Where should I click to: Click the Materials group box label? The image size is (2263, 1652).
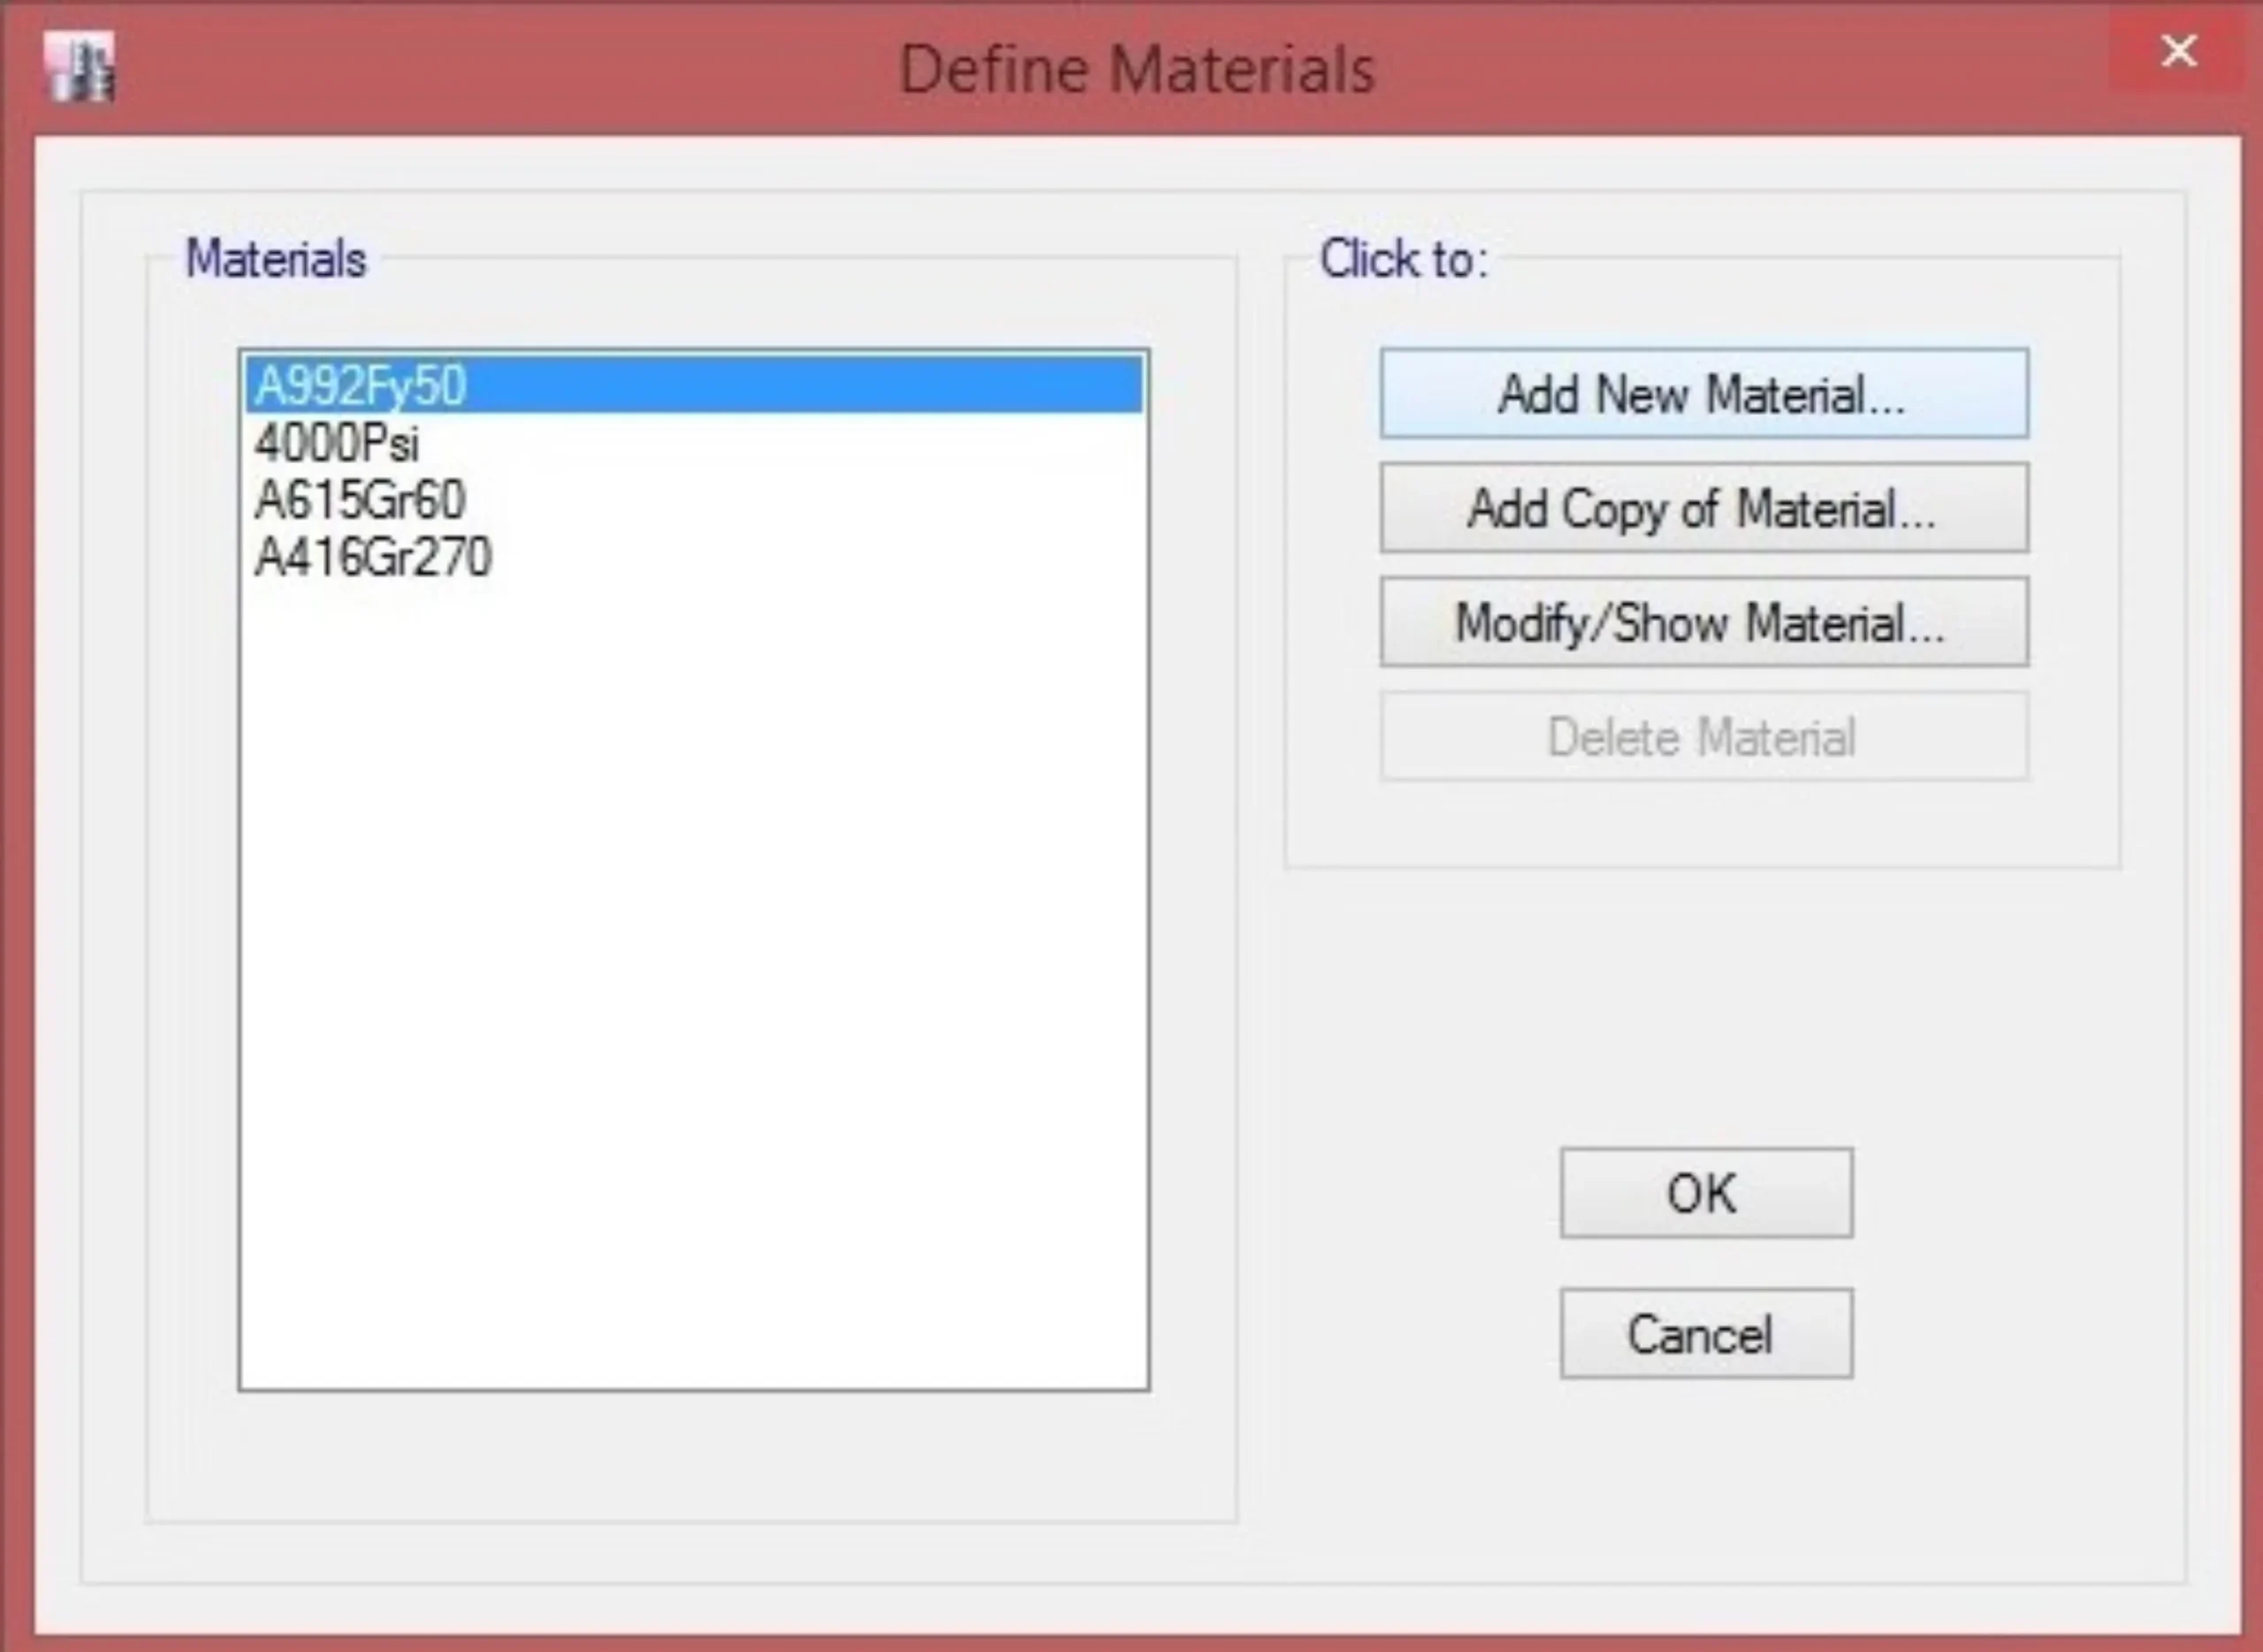click(x=276, y=259)
